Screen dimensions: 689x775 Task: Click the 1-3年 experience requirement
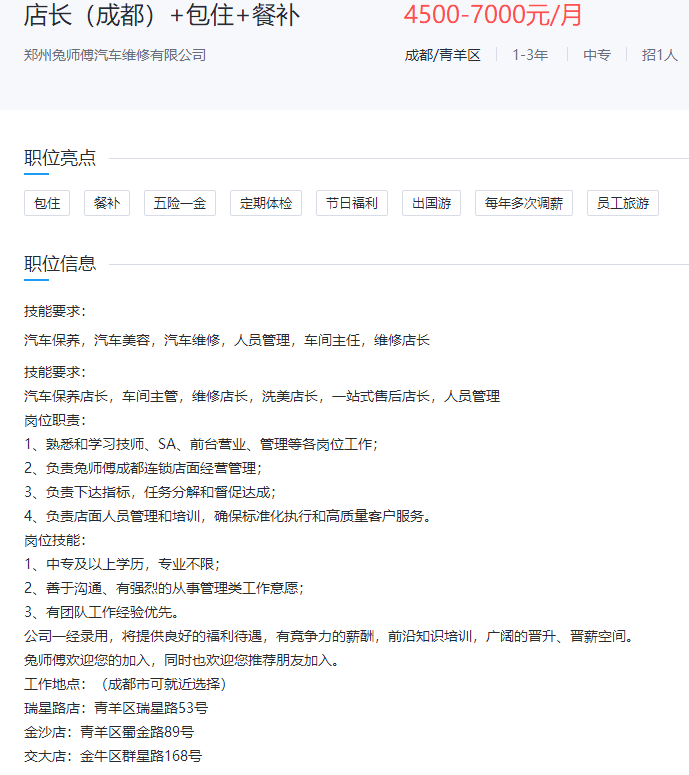530,55
